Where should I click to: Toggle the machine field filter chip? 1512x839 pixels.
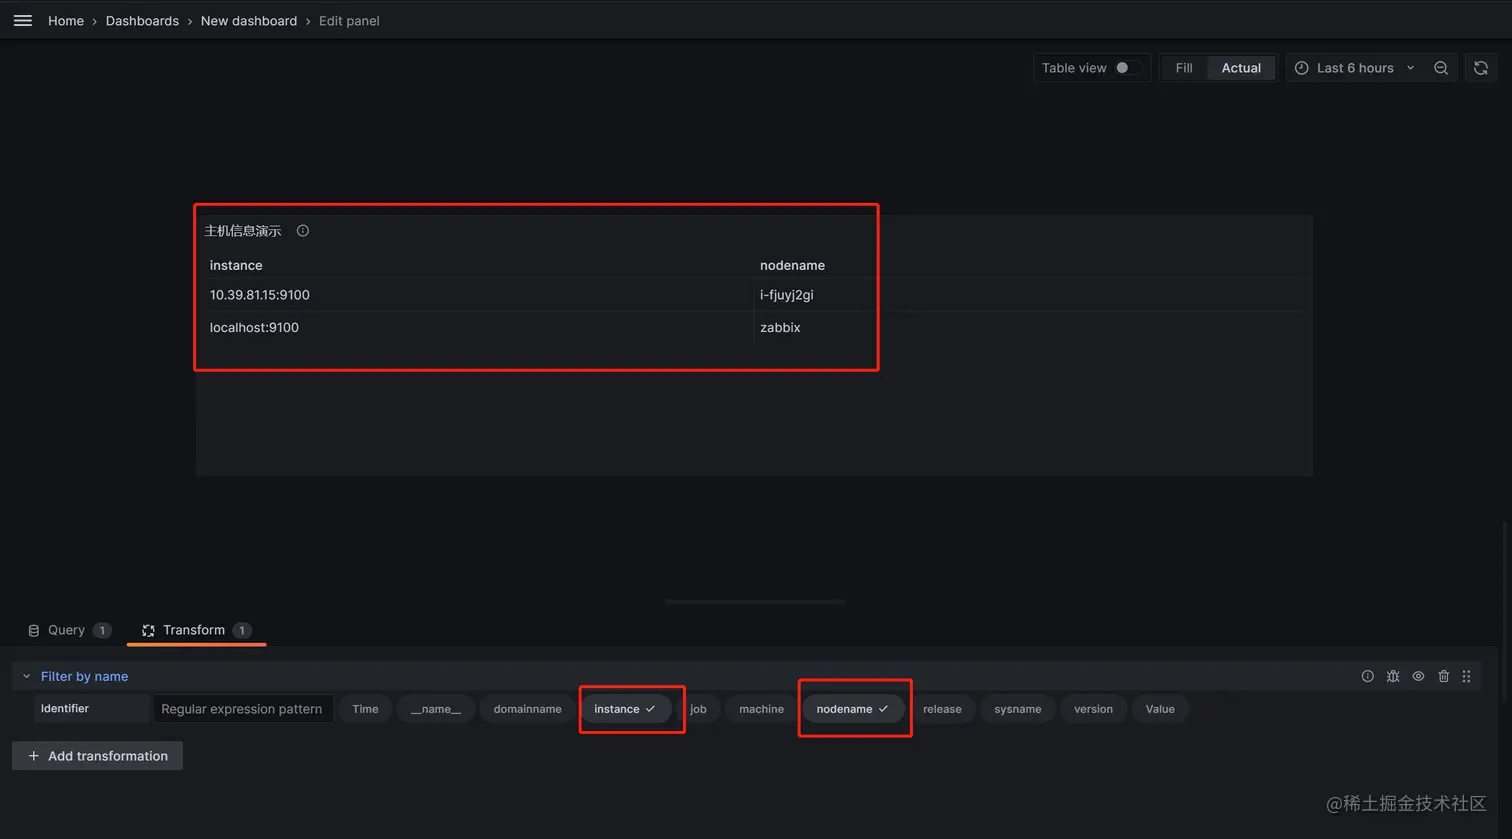click(761, 709)
